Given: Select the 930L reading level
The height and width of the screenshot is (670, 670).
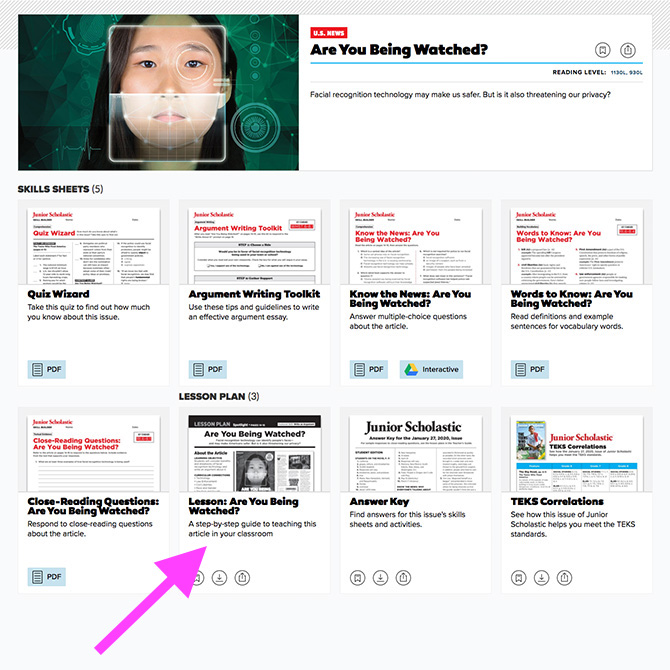Looking at the screenshot, I should pos(636,73).
